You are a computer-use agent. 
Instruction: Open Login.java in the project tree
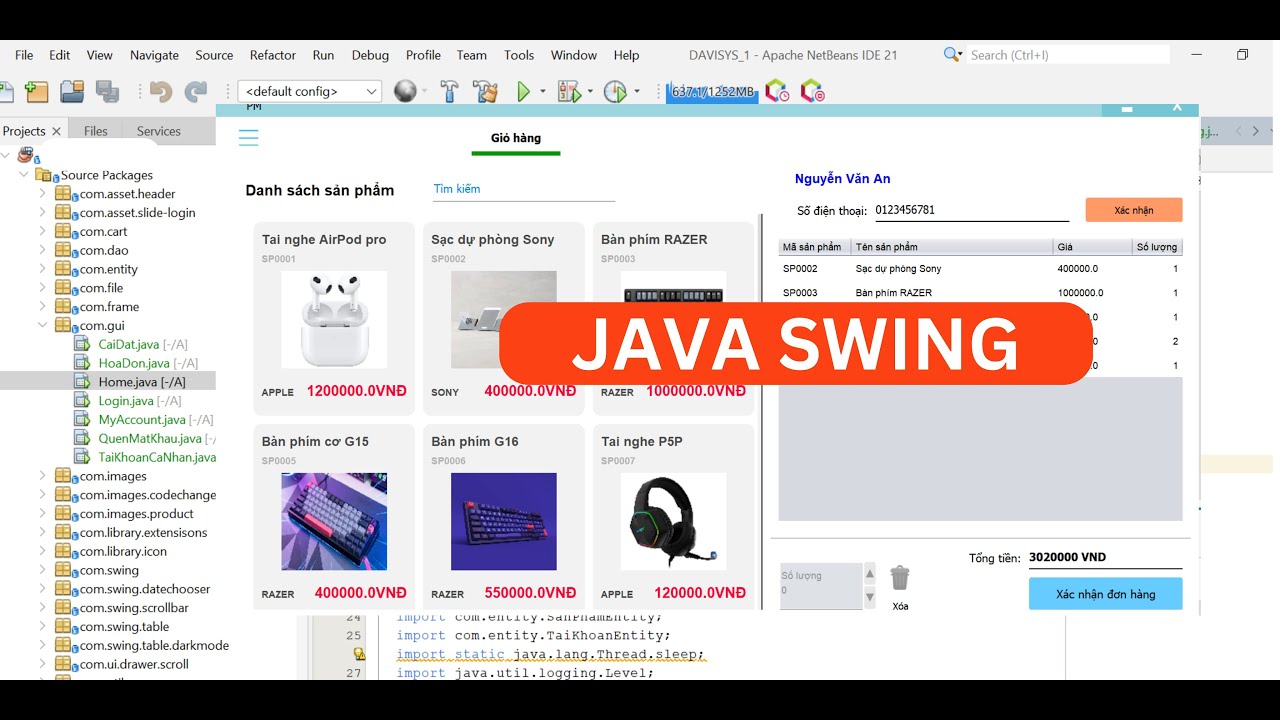click(x=126, y=401)
